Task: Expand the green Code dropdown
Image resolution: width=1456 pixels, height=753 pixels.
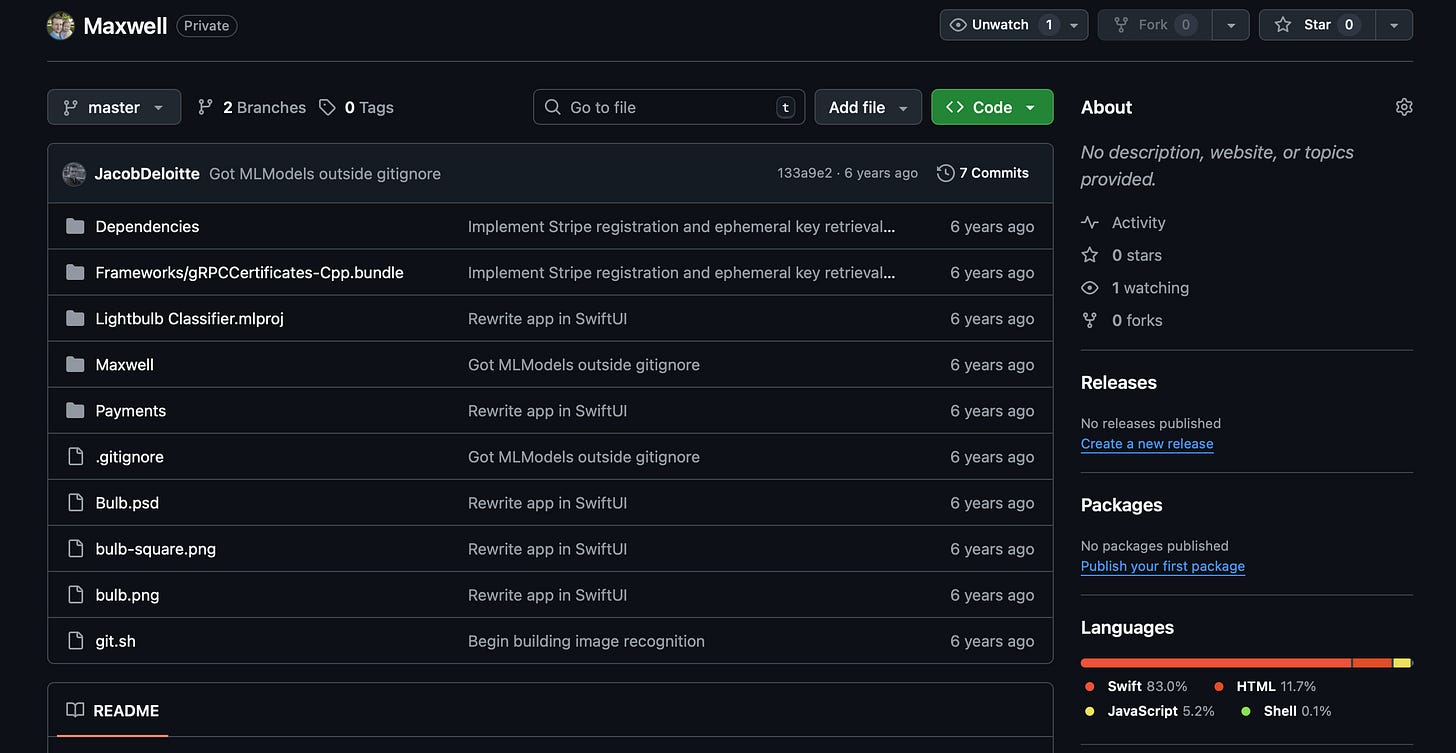Action: pyautogui.click(x=991, y=107)
